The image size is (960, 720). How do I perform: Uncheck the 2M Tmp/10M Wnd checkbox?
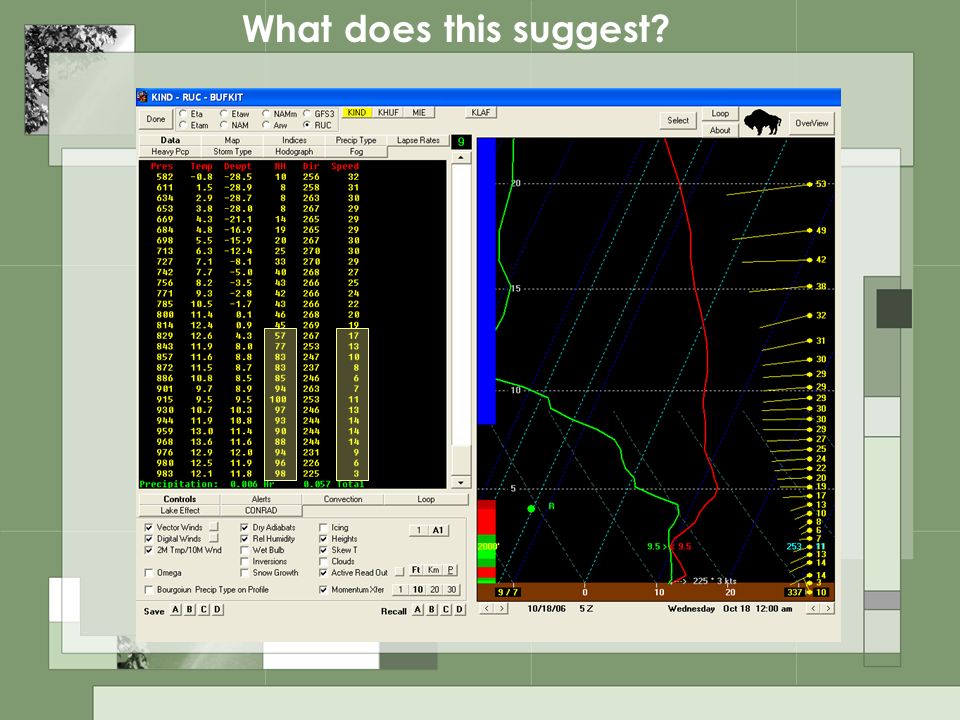click(148, 550)
